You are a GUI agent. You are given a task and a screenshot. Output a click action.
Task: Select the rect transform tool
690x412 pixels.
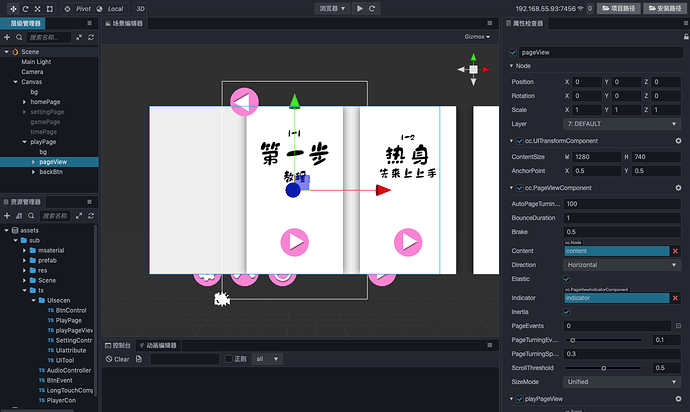tap(50, 9)
